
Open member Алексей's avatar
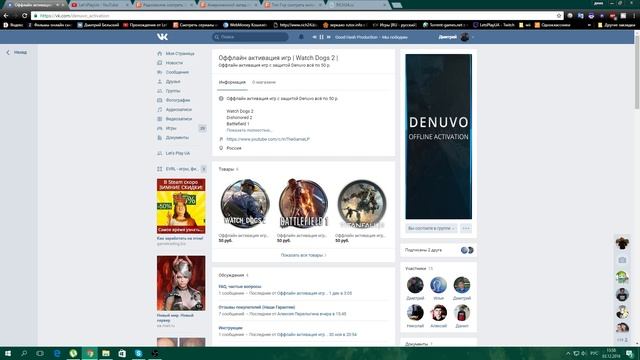[x=438, y=313]
